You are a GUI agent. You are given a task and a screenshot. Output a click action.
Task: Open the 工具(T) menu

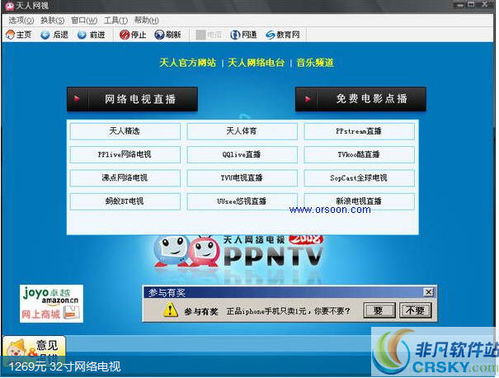point(116,20)
